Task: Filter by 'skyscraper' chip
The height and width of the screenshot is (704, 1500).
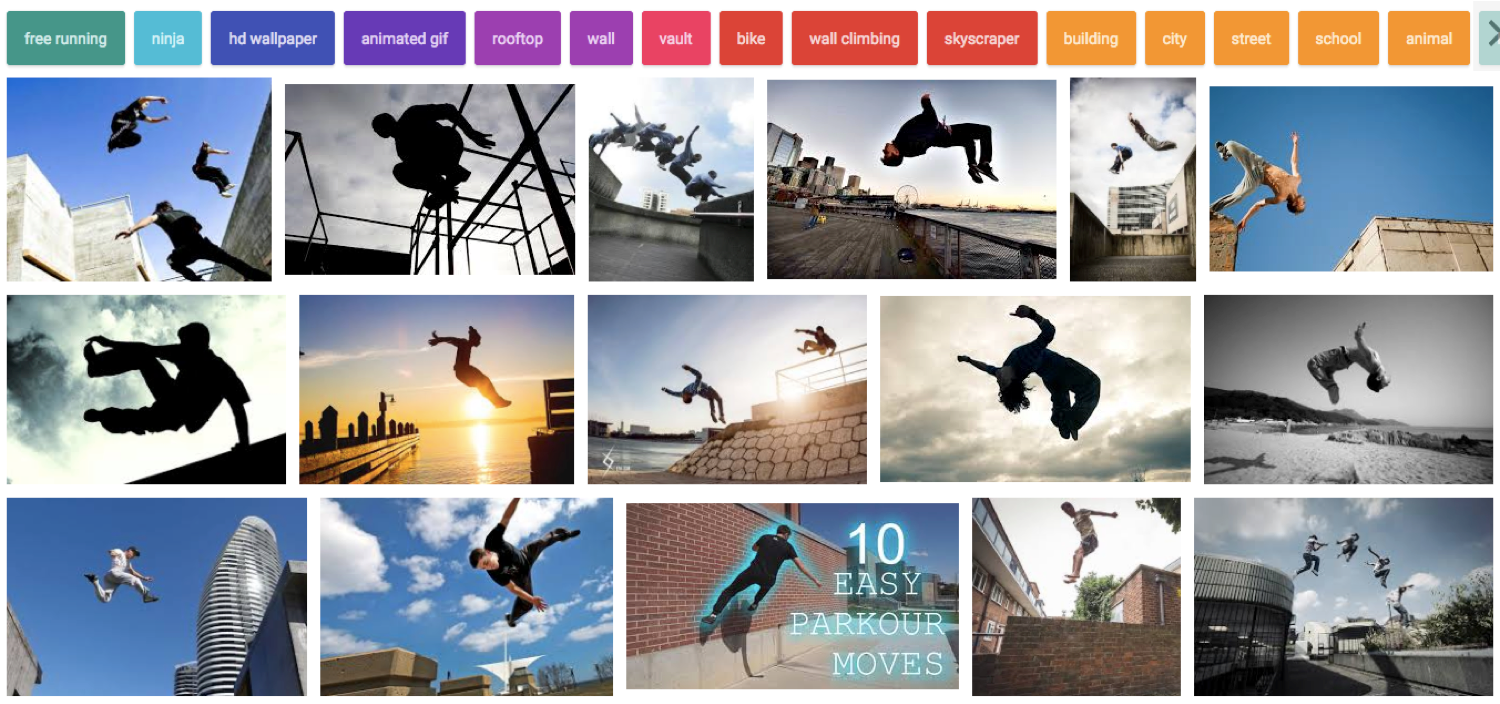Action: click(982, 39)
